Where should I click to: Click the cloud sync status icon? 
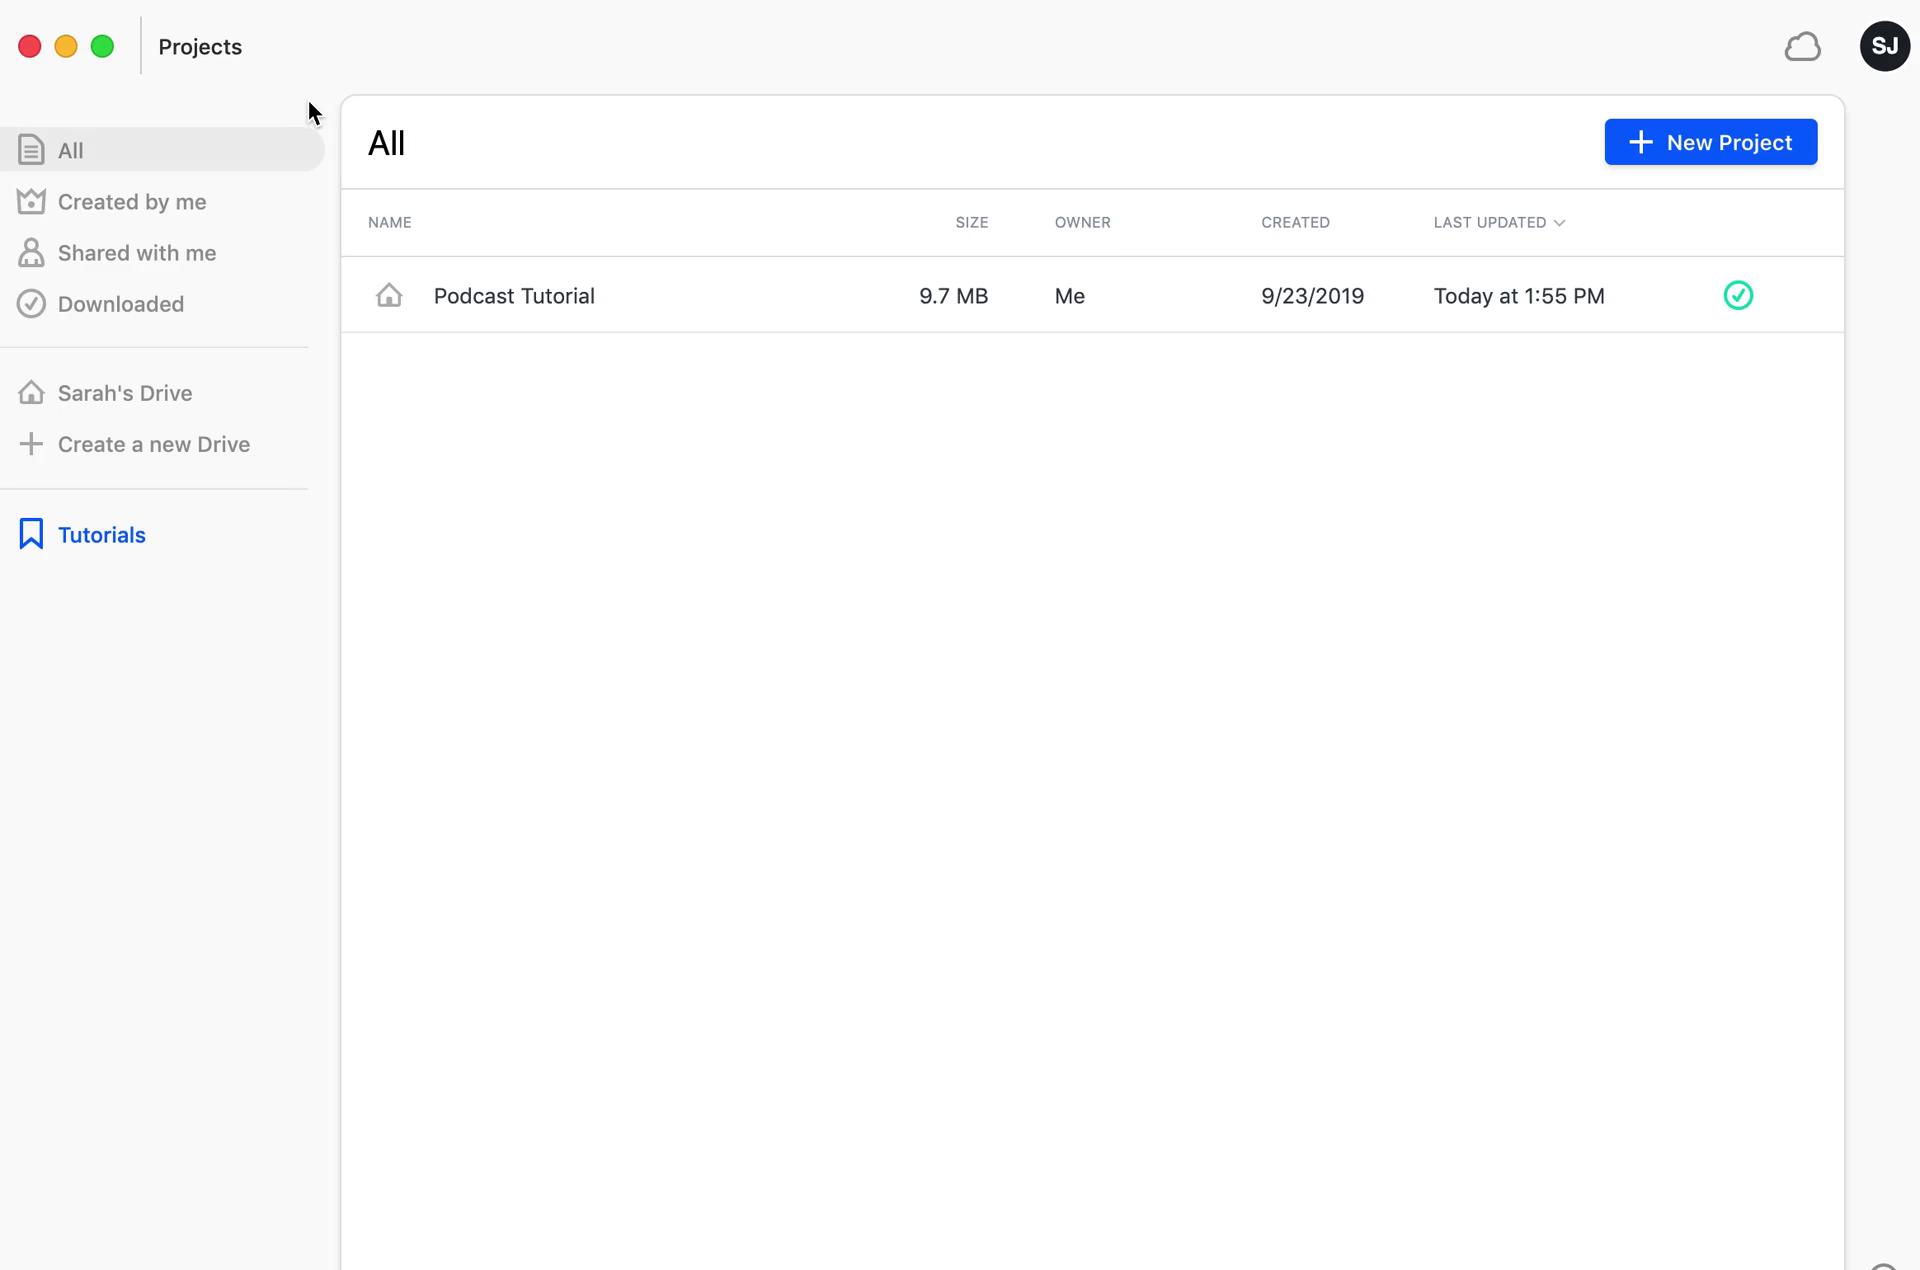[1802, 47]
